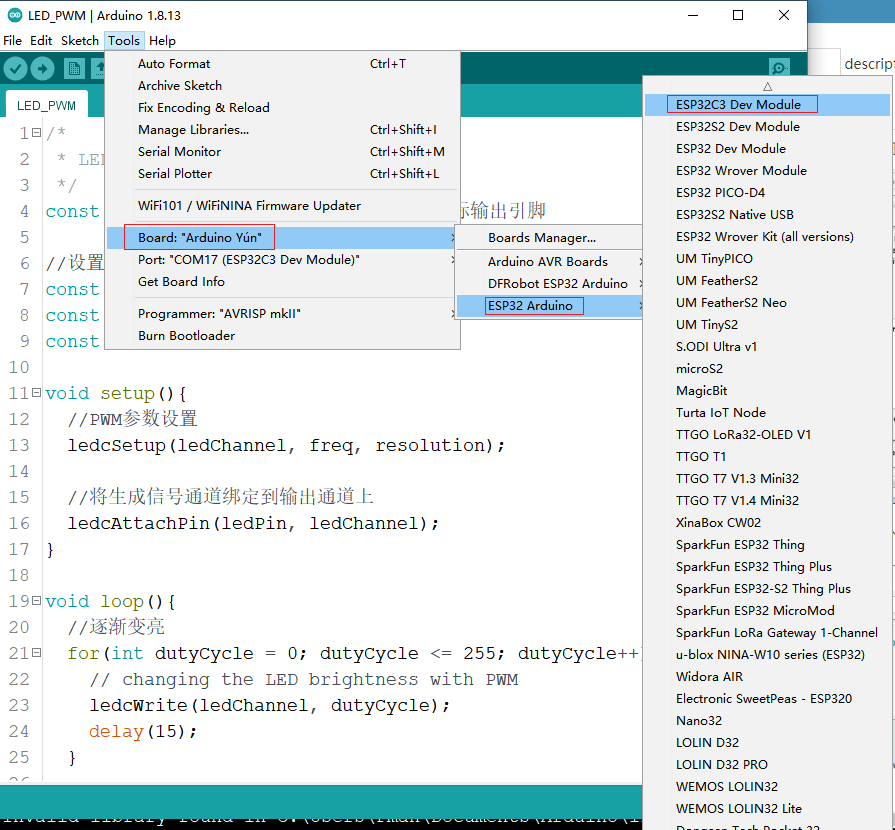
Task: Select ESP32S2 Dev Module board
Action: [x=767, y=127]
